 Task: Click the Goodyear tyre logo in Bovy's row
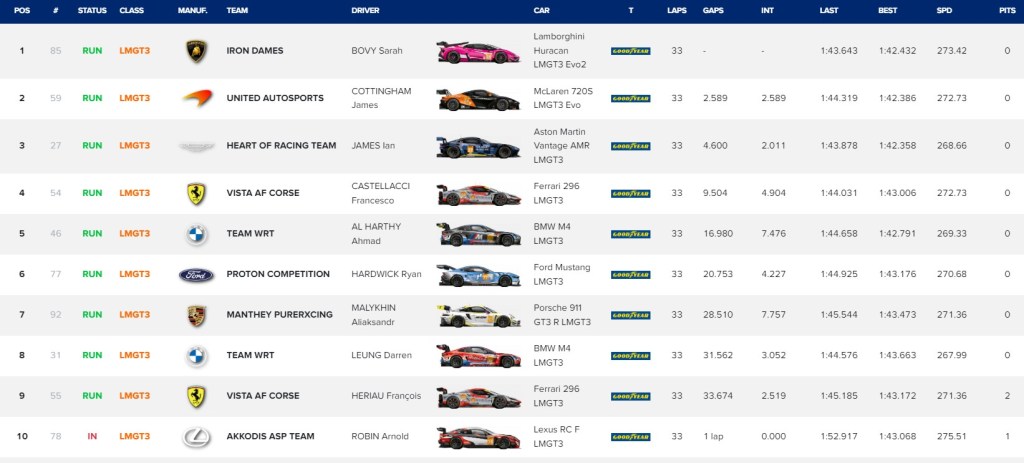point(631,51)
